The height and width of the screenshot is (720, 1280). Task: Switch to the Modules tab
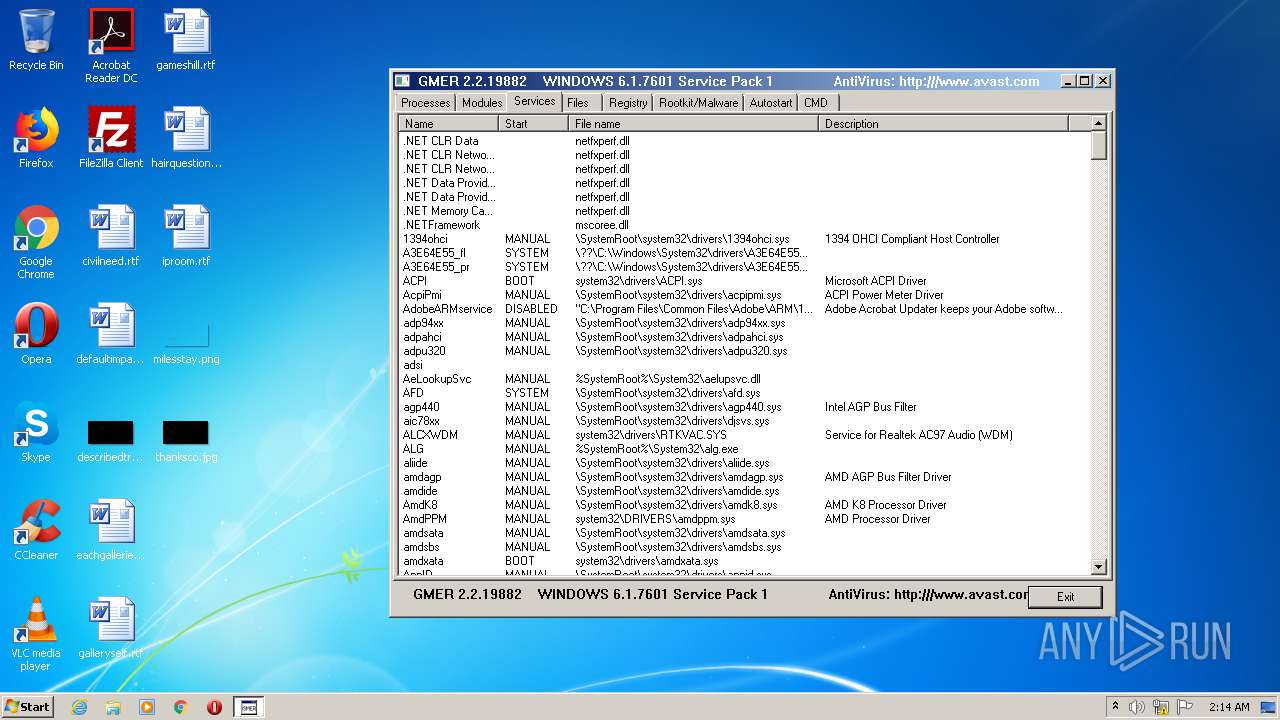click(x=481, y=102)
